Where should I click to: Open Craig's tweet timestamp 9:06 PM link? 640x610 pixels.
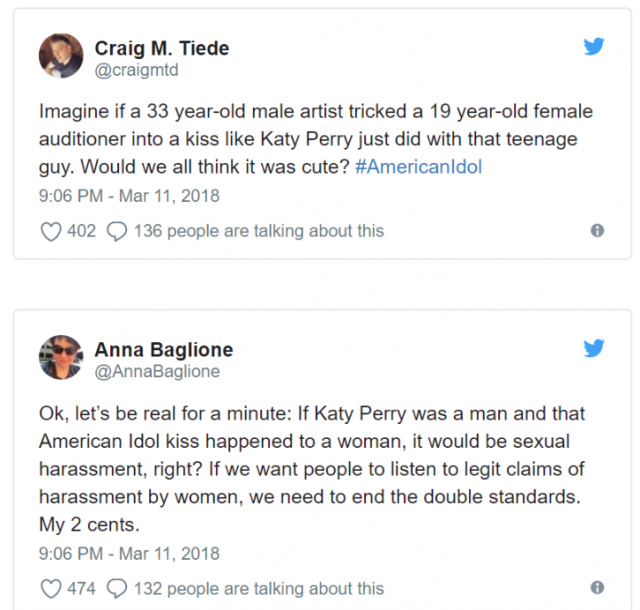pyautogui.click(x=72, y=196)
